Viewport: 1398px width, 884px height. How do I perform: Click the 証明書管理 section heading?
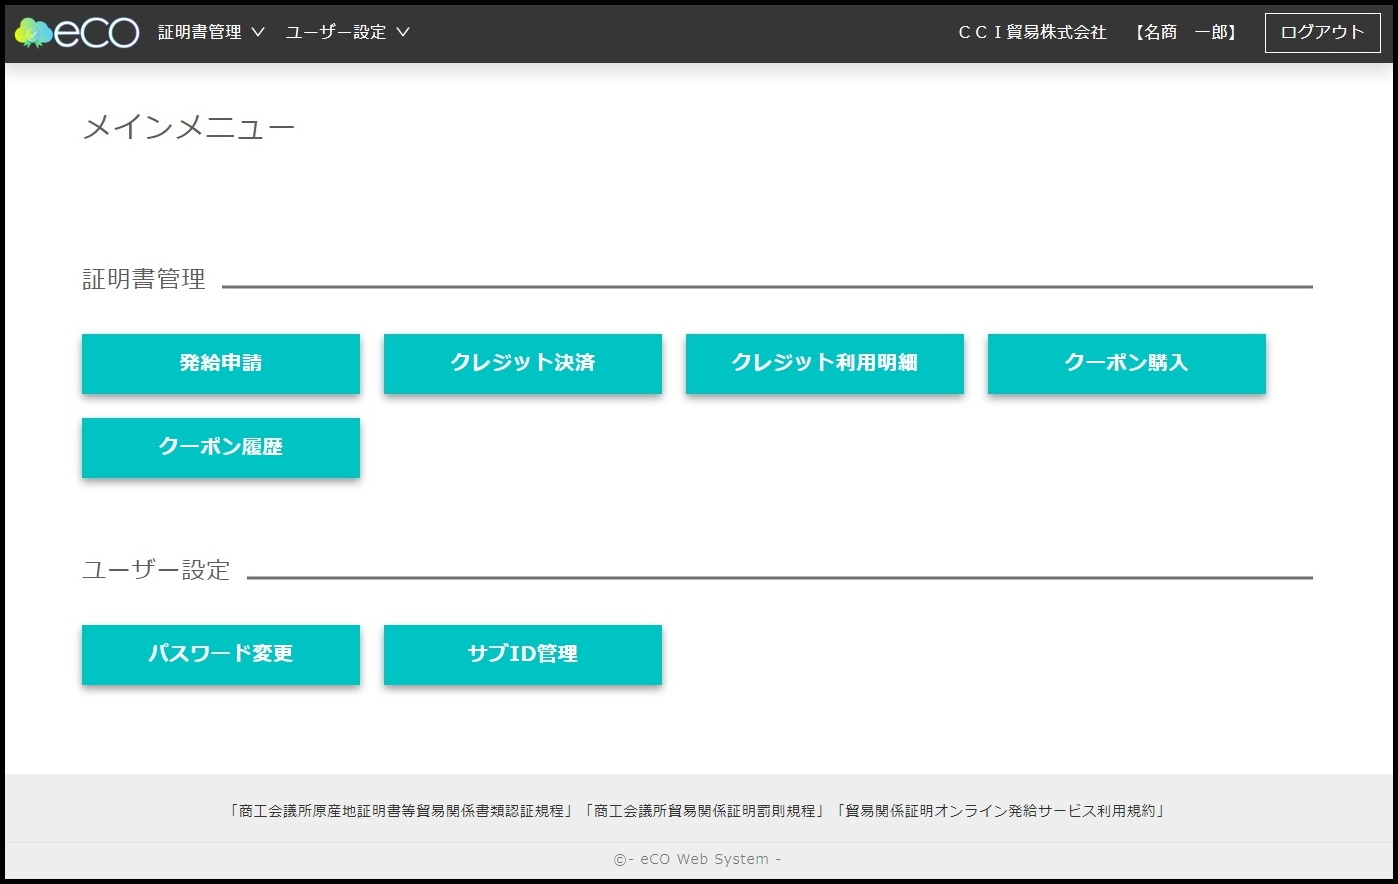[x=144, y=279]
